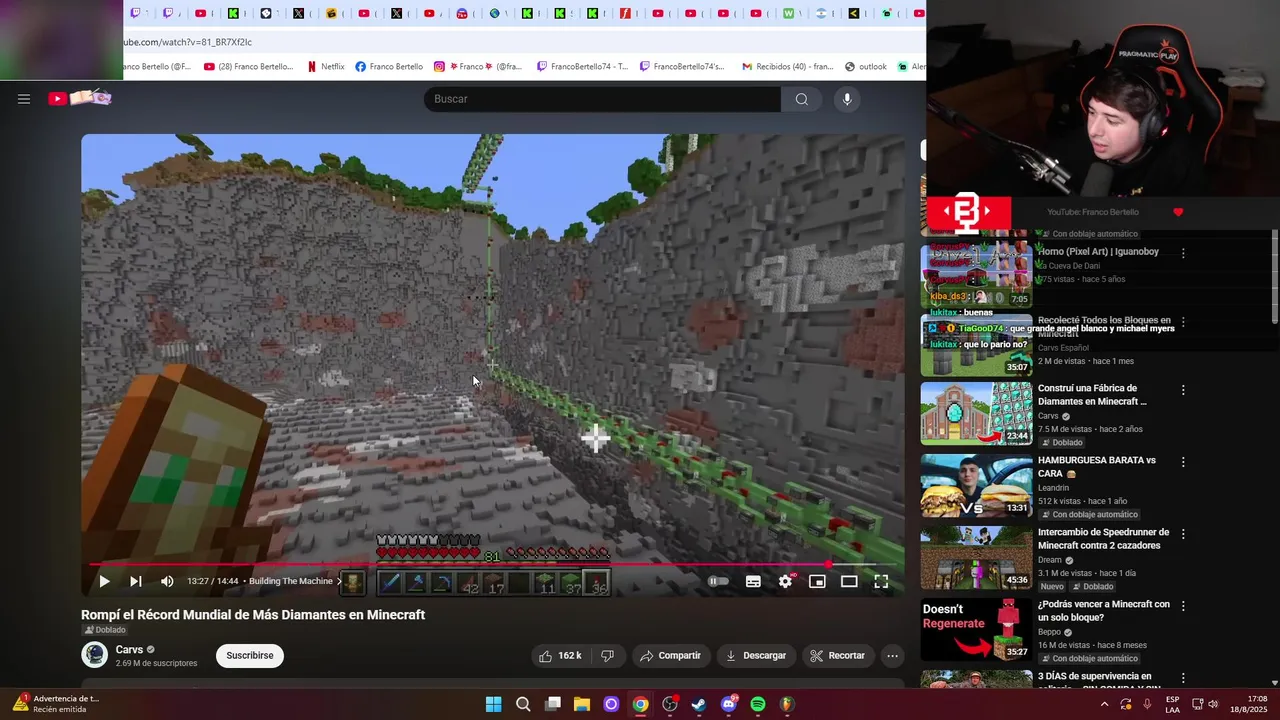Viewport: 1280px width, 720px height.
Task: Click the Dream channel name
Action: 1051,561
